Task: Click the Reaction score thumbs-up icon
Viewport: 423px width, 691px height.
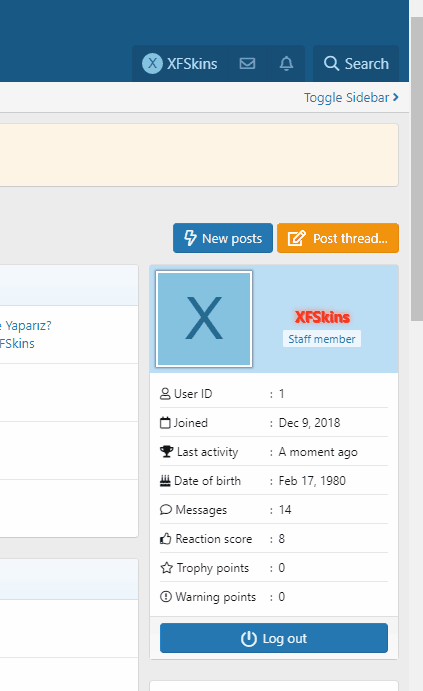Action: pyautogui.click(x=166, y=539)
